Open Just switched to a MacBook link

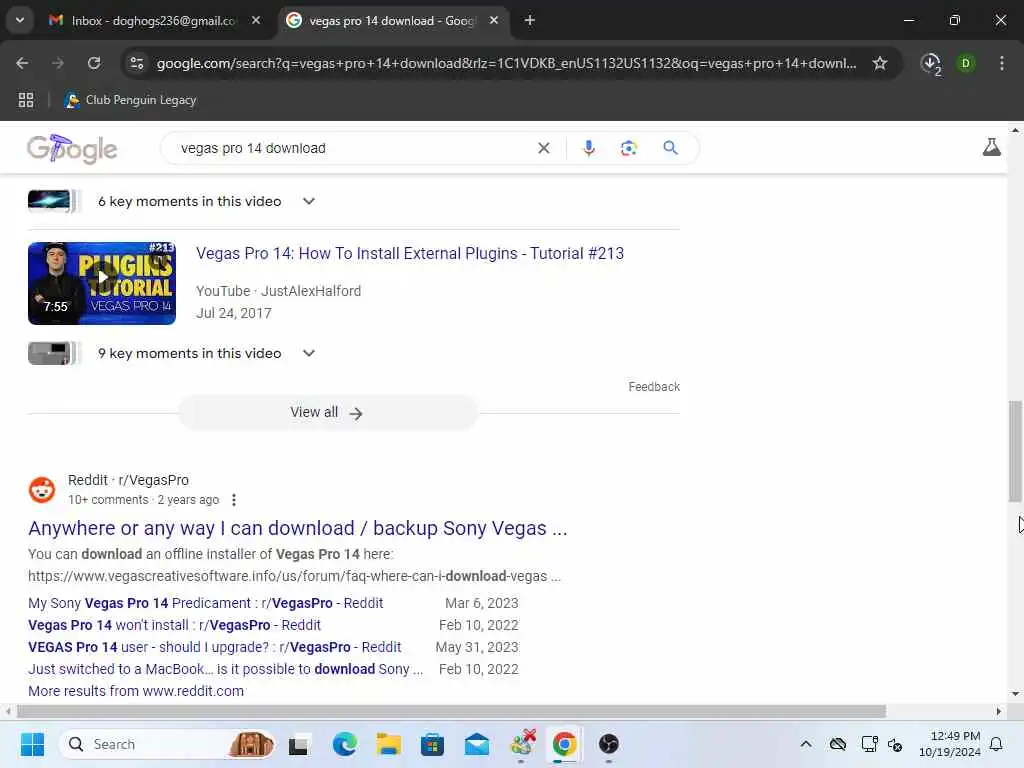pyautogui.click(x=225, y=669)
